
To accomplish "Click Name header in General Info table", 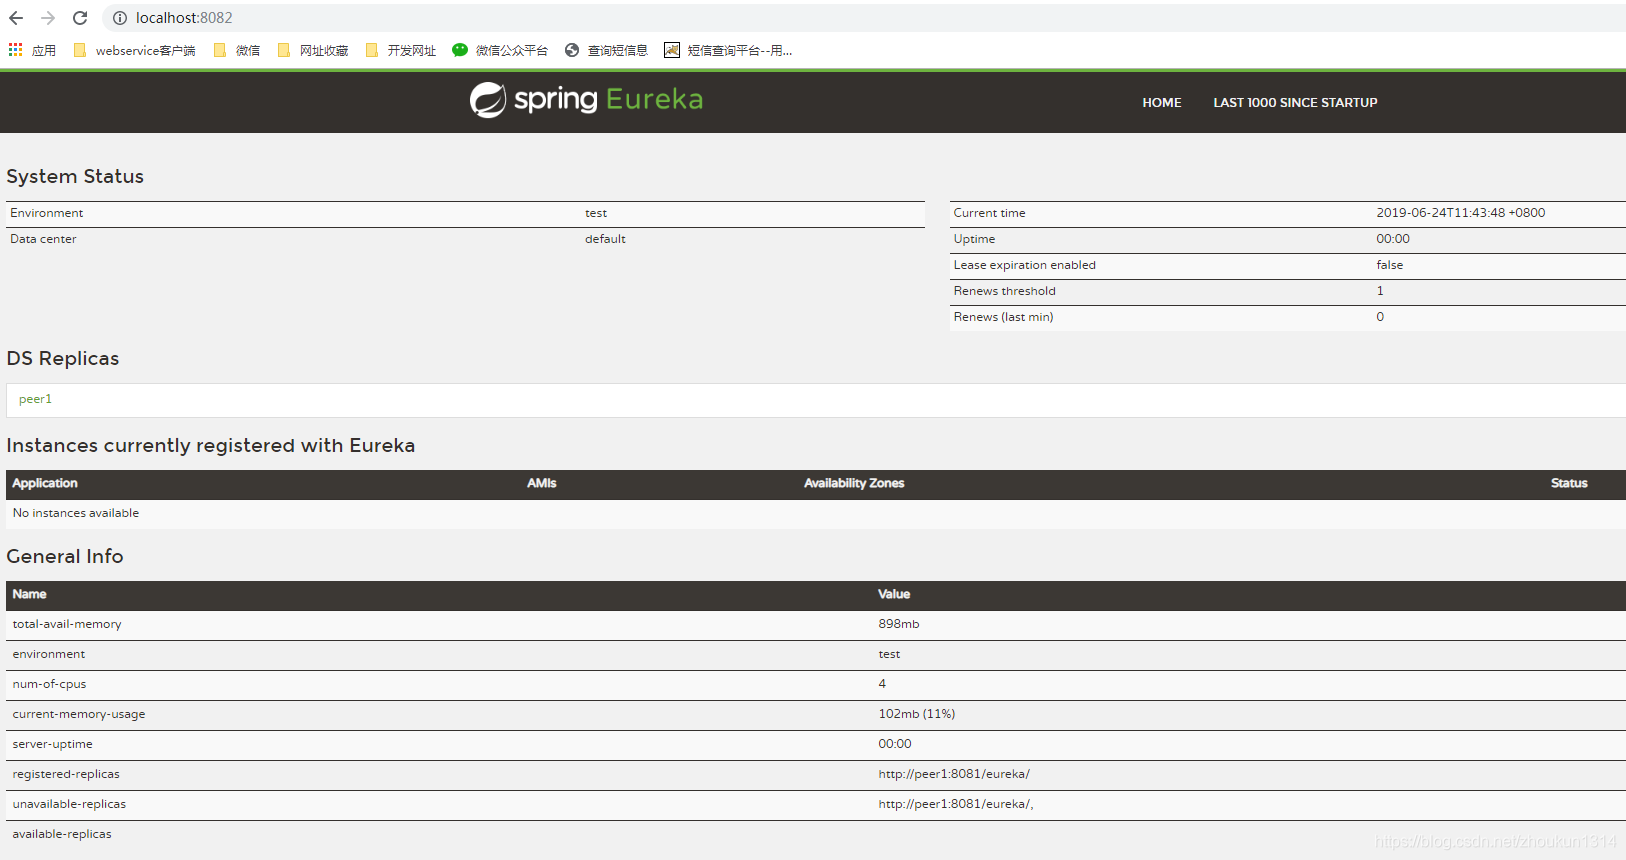I will 29,594.
